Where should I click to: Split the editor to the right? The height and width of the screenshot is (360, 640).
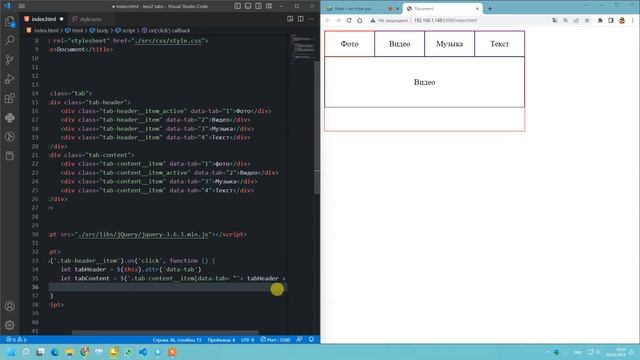(300, 19)
